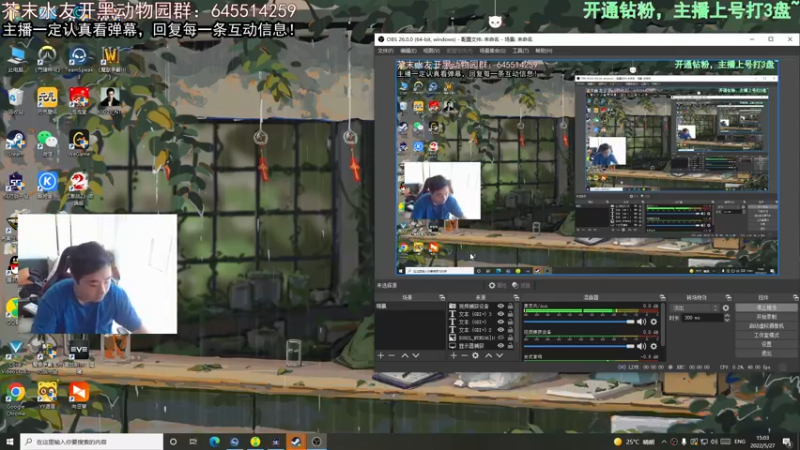Remove the selected source with the minus icon
This screenshot has width=800, height=450.
tap(464, 356)
